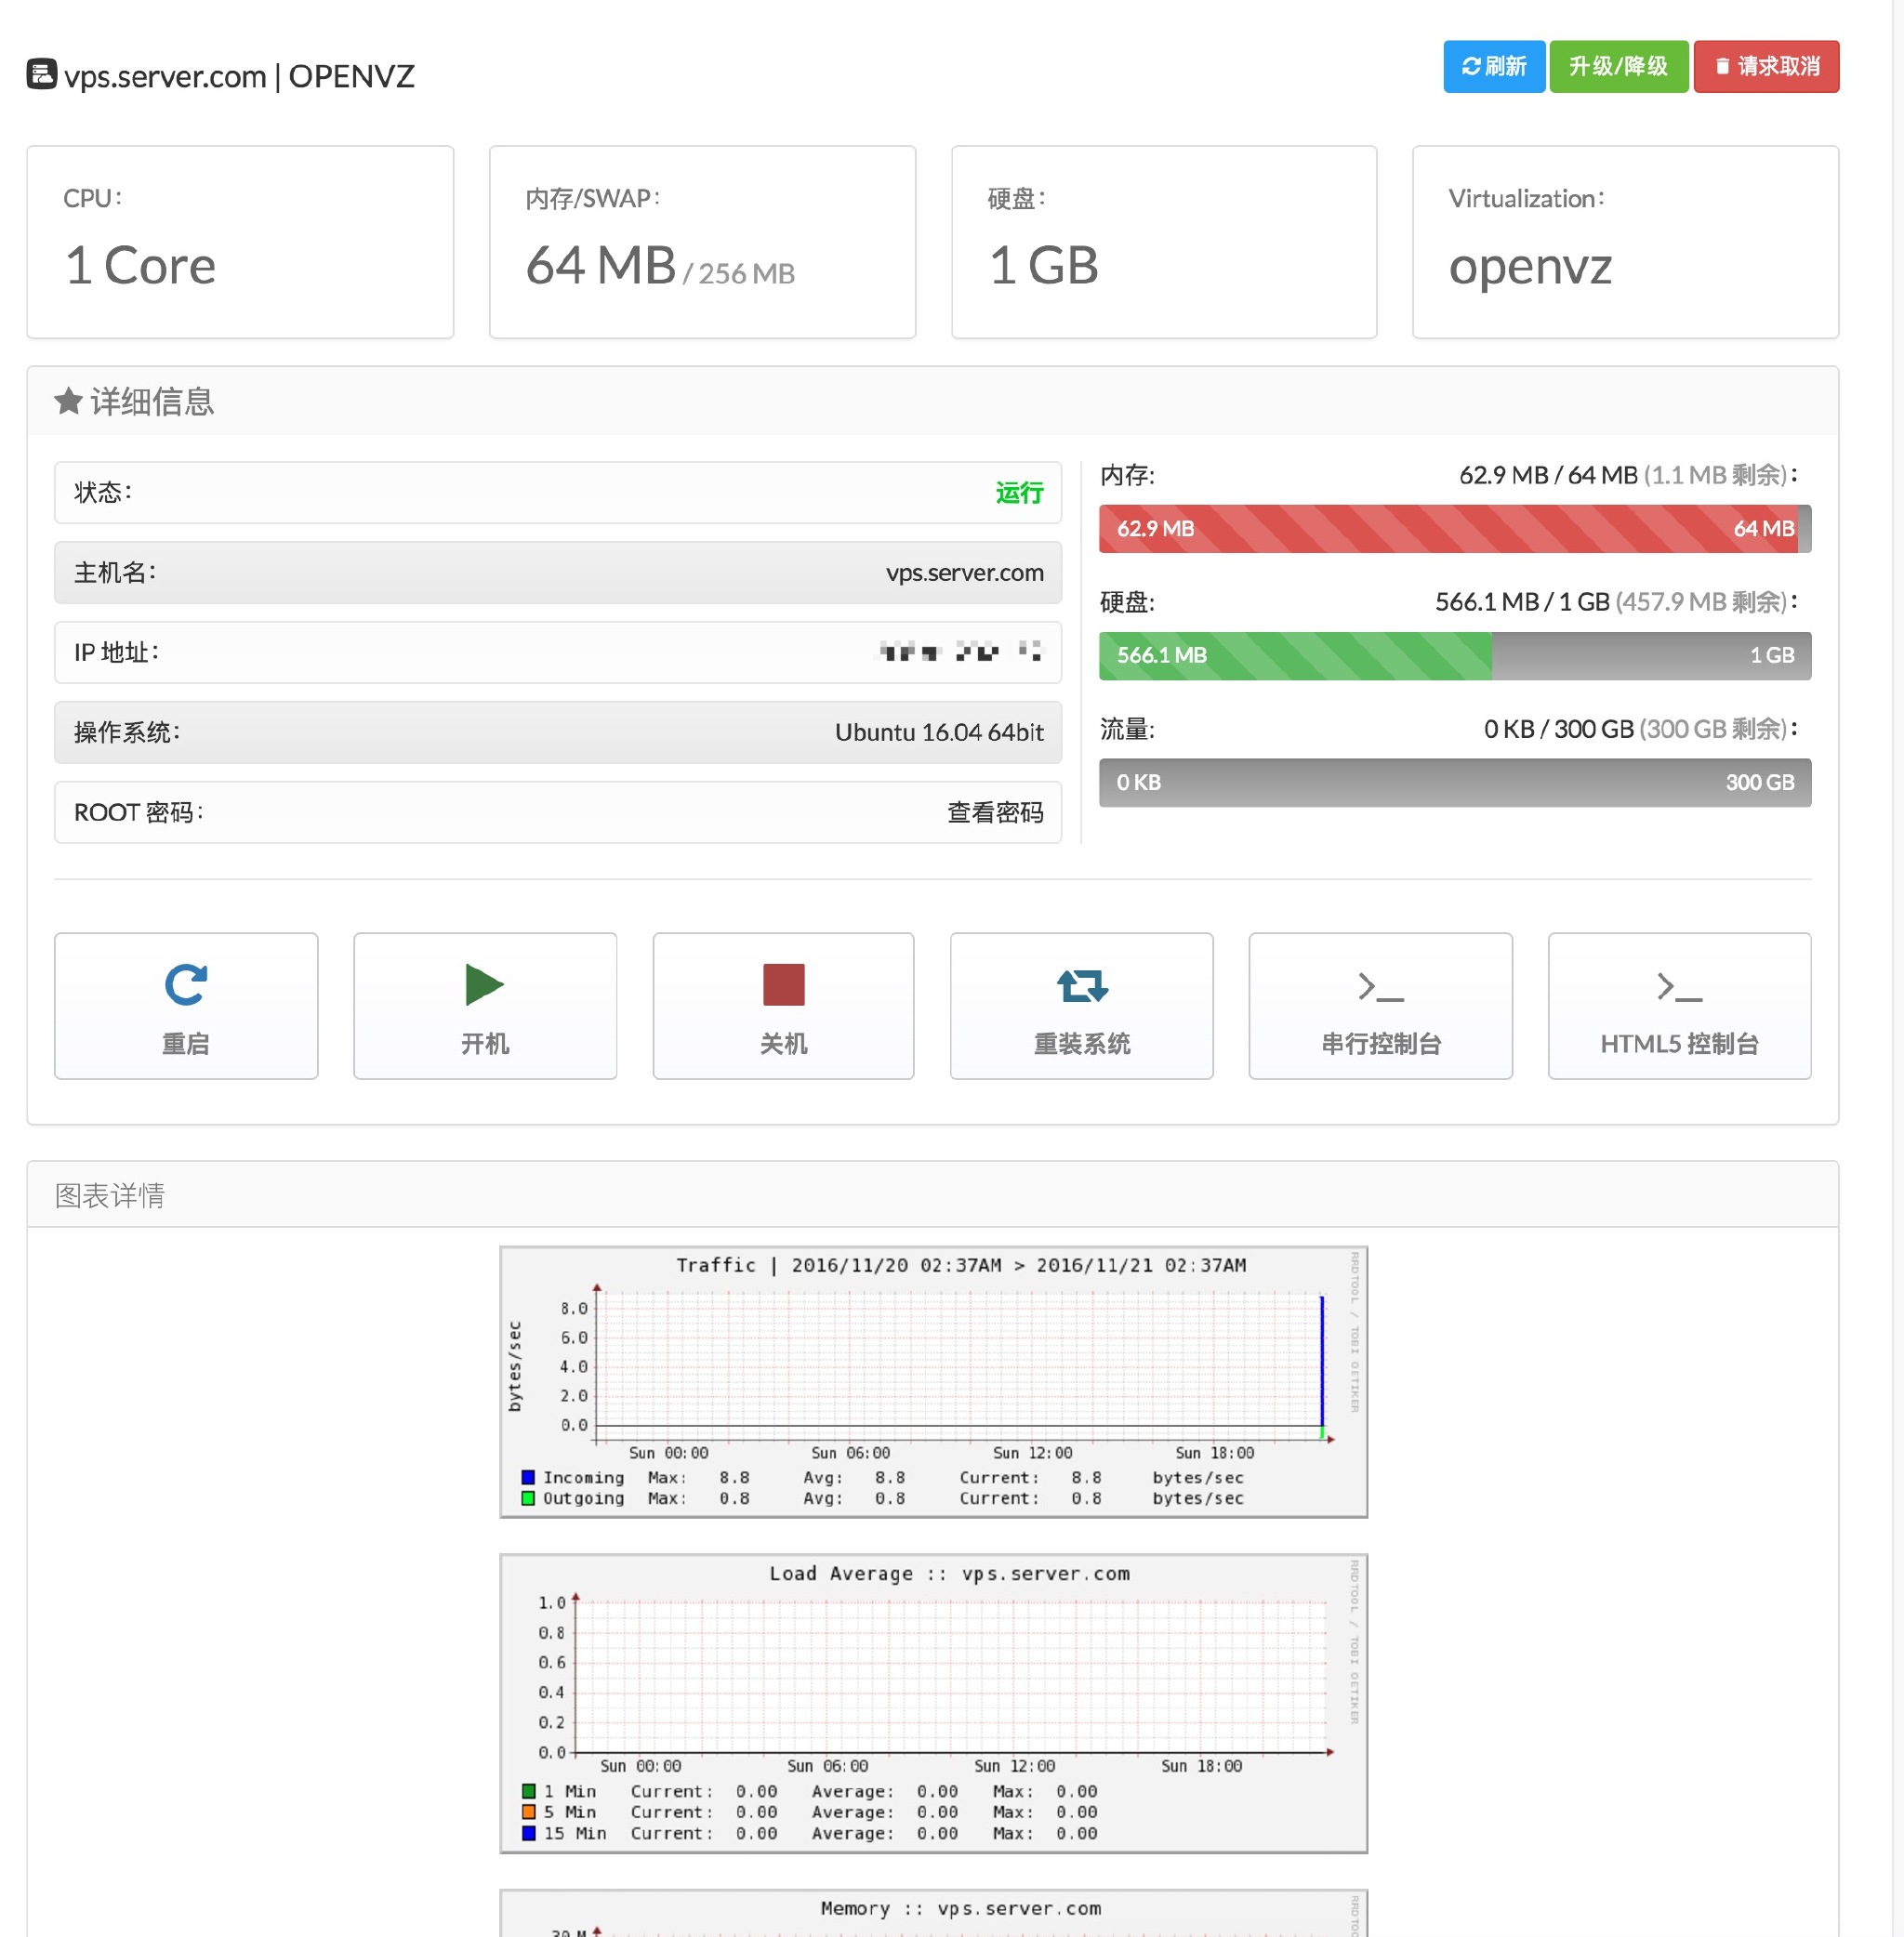The image size is (1904, 1937).
Task: Click the green 开机 play icon
Action: pyautogui.click(x=485, y=985)
